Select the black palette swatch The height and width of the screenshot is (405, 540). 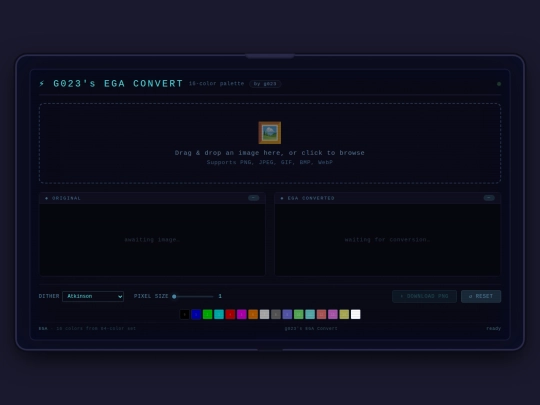185,314
